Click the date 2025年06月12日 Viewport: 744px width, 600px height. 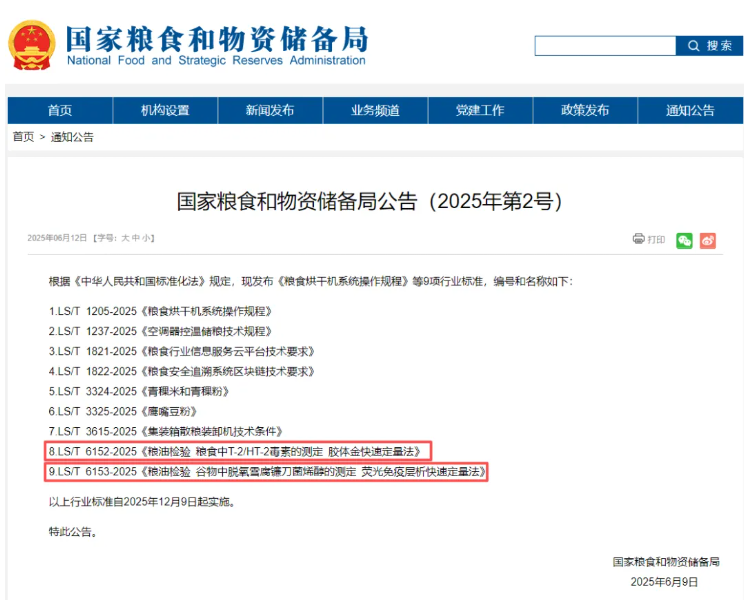[57, 238]
